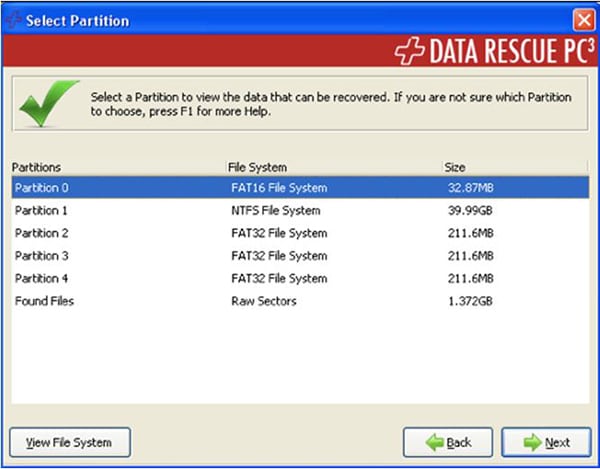Click the title bar app icon
Screen dimensions: 600x469
point(13,20)
